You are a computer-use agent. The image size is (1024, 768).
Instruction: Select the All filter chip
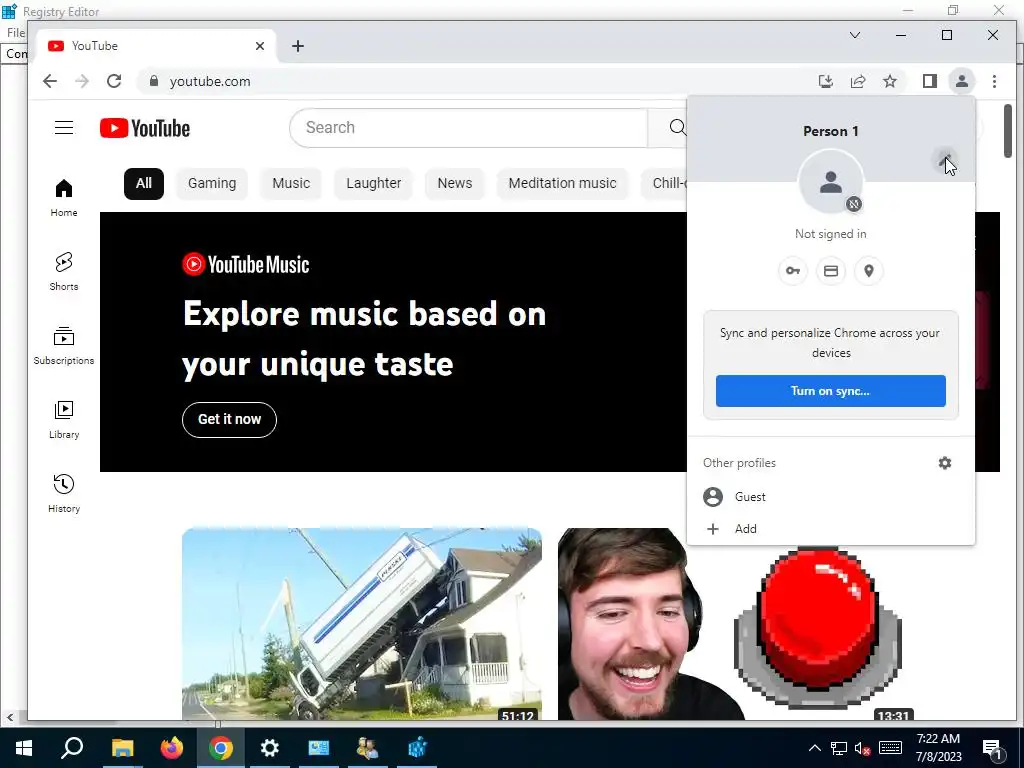144,184
